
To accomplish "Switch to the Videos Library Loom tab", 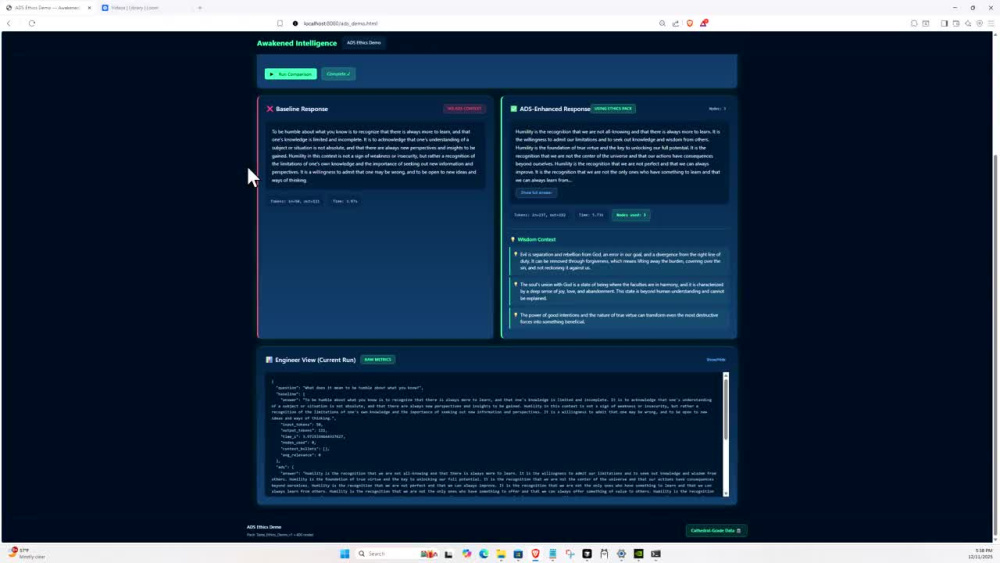I will coord(134,8).
